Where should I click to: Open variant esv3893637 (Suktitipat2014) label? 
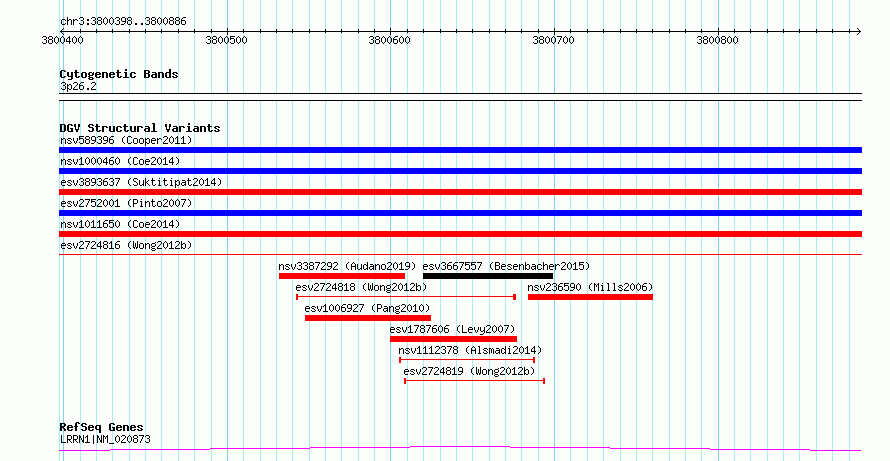pos(141,182)
